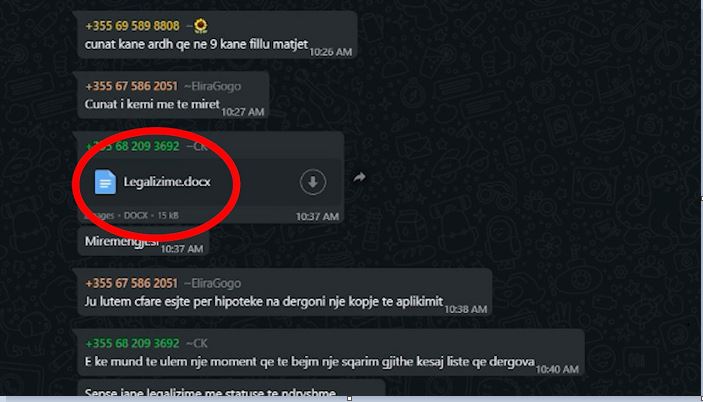Open the Legalizime.docx file name
703x402 pixels.
tap(167, 182)
